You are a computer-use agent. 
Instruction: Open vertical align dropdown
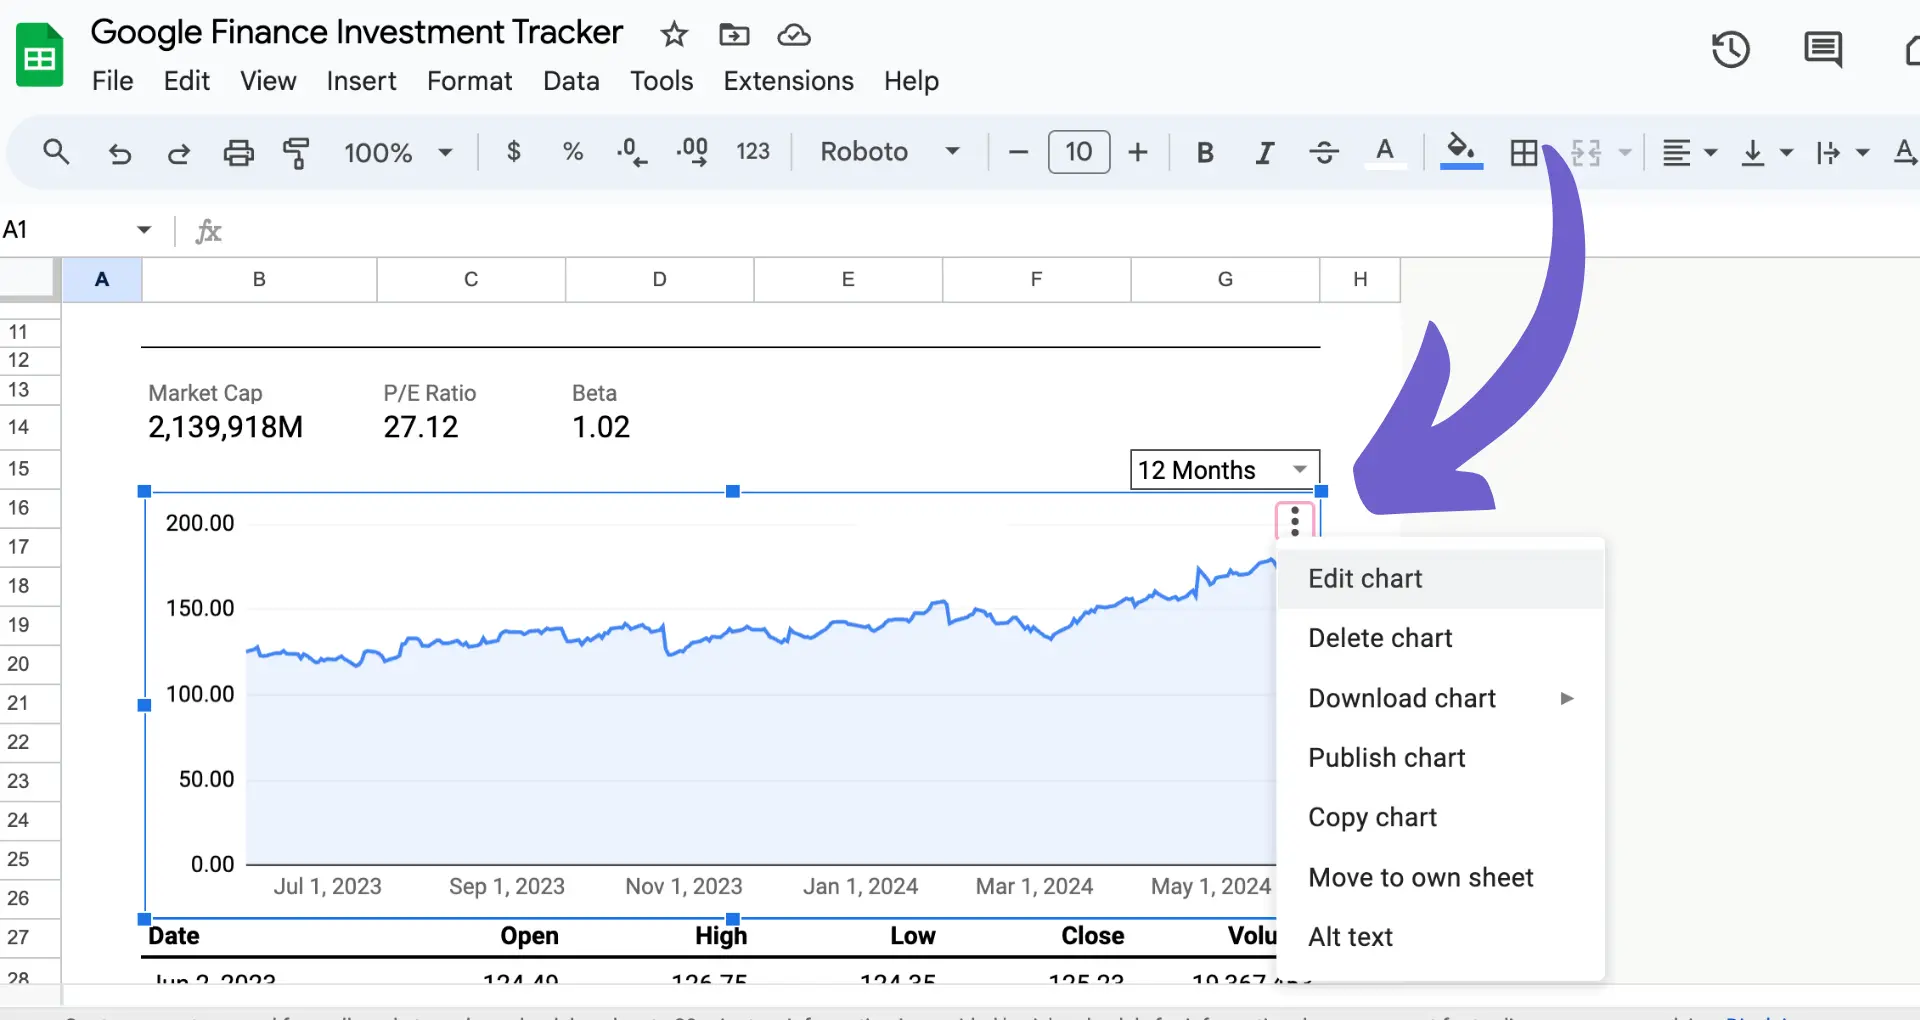point(1766,153)
